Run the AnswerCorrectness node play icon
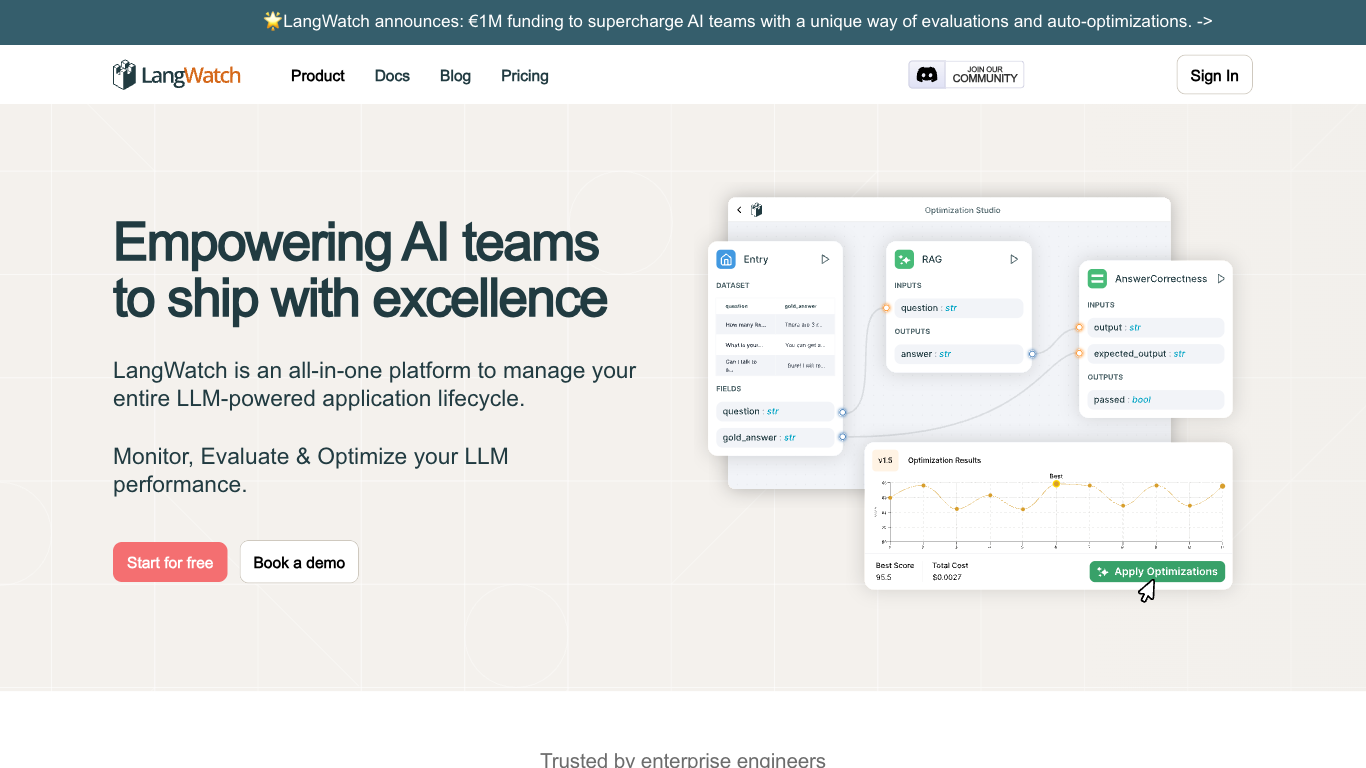This screenshot has width=1366, height=768. (x=1221, y=279)
